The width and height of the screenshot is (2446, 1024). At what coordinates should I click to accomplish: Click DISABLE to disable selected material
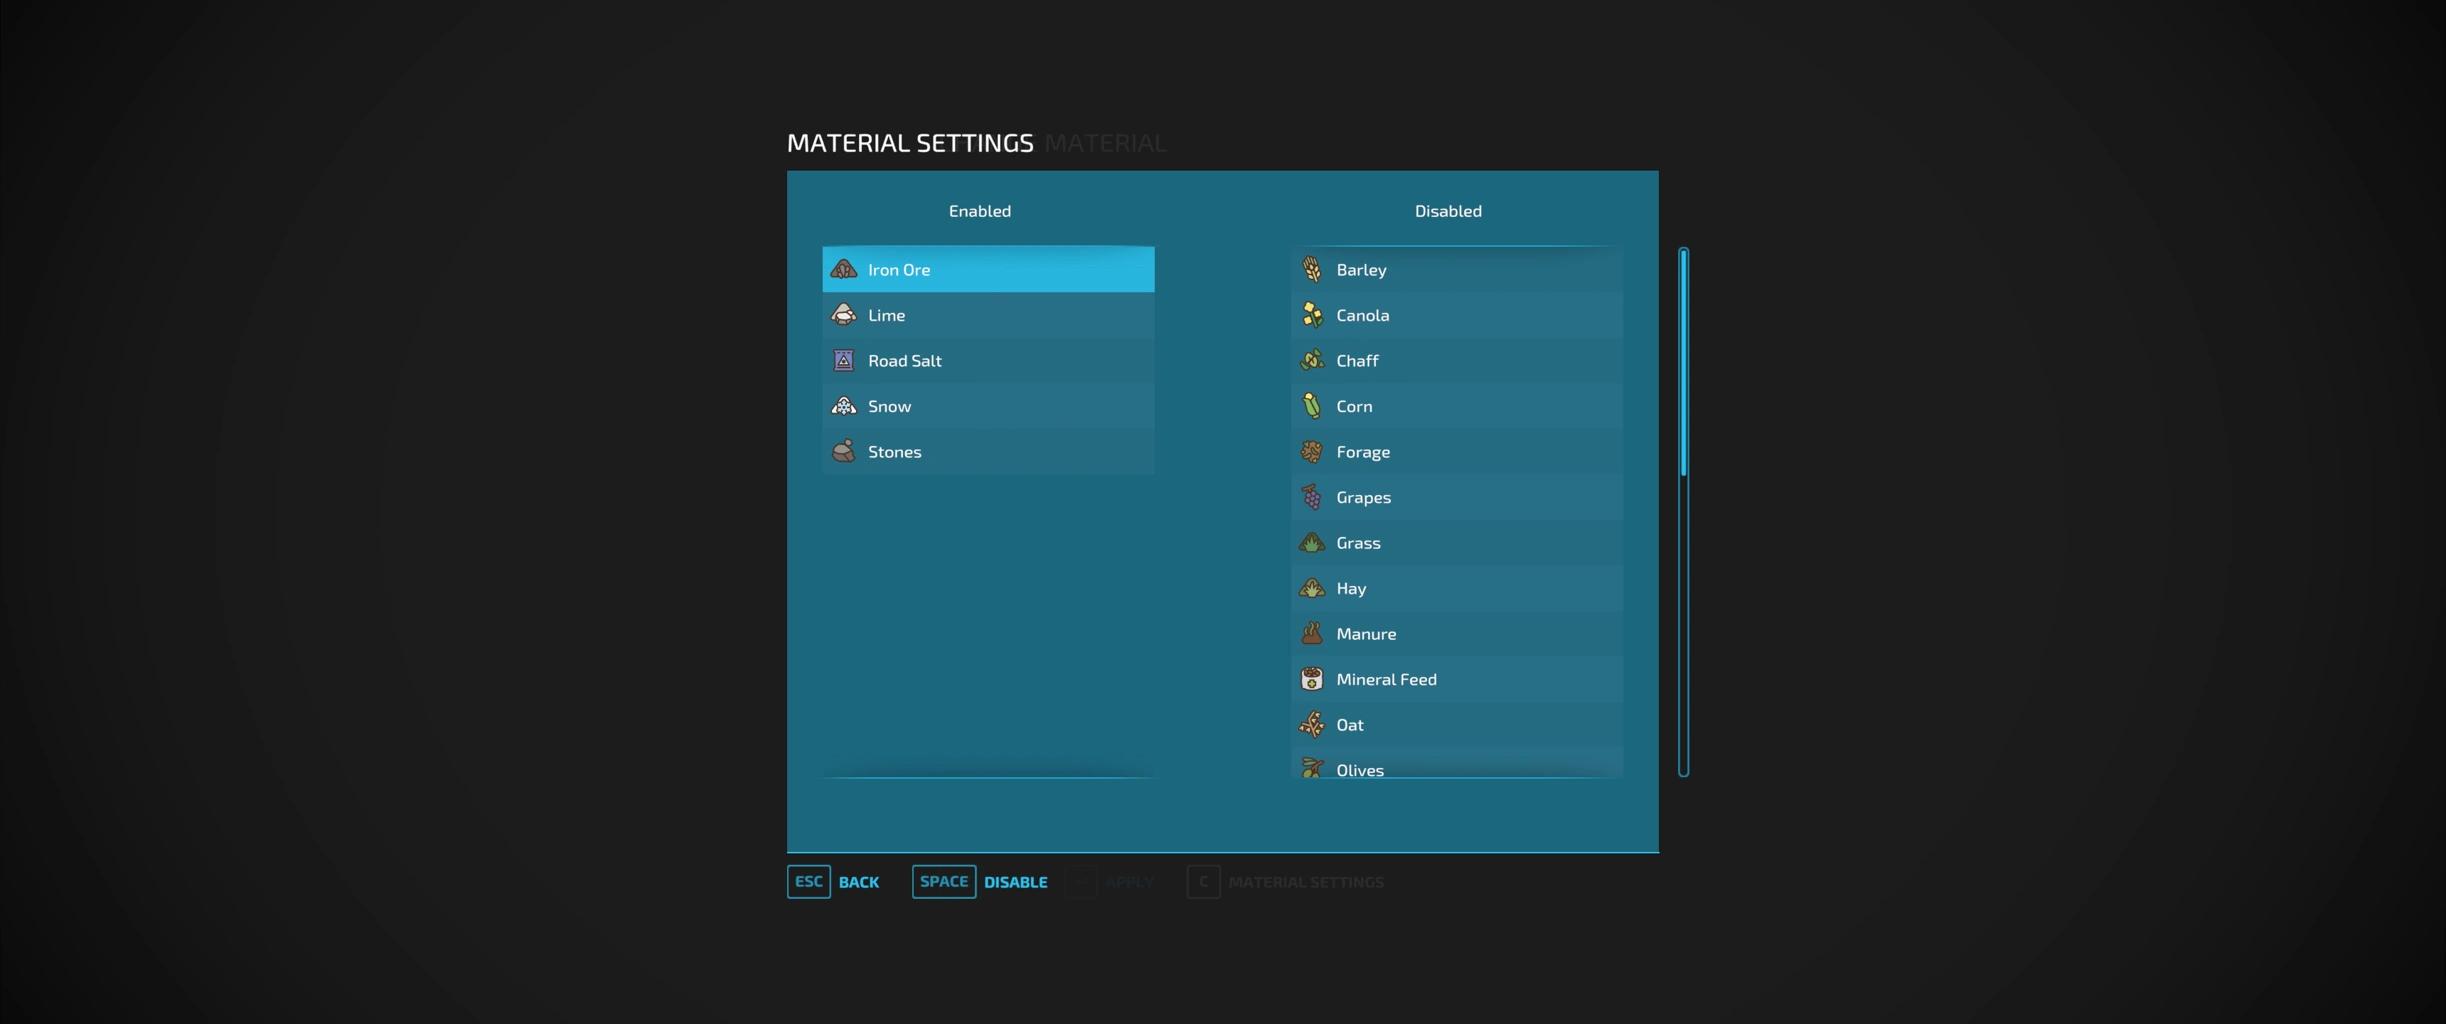1016,882
